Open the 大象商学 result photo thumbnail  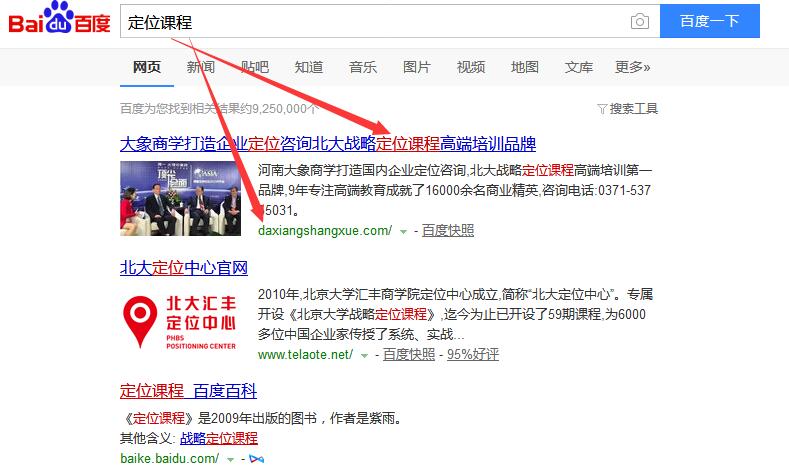coord(182,199)
